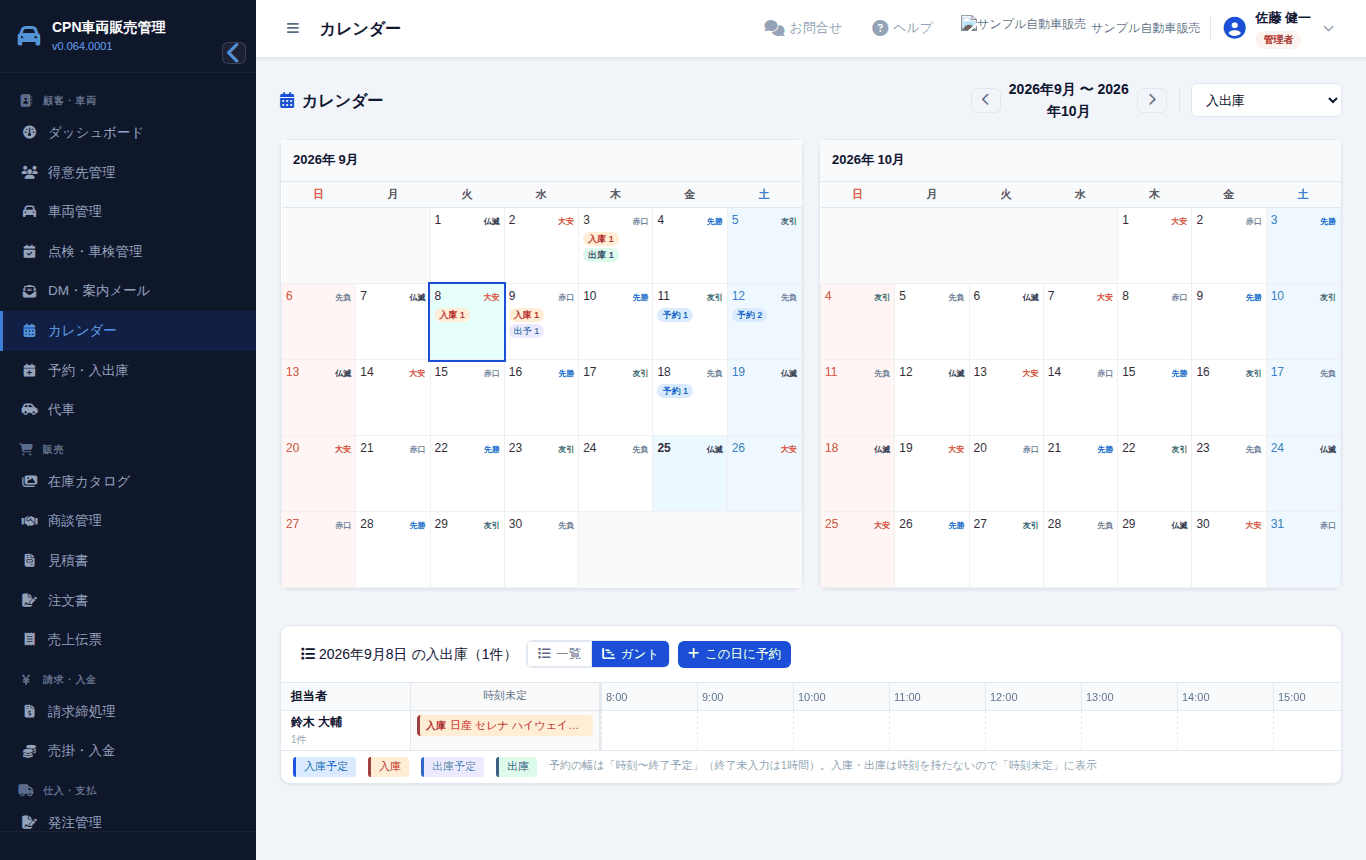Select DM・案内メール in the sidebar
The image size is (1366, 860).
click(x=128, y=291)
